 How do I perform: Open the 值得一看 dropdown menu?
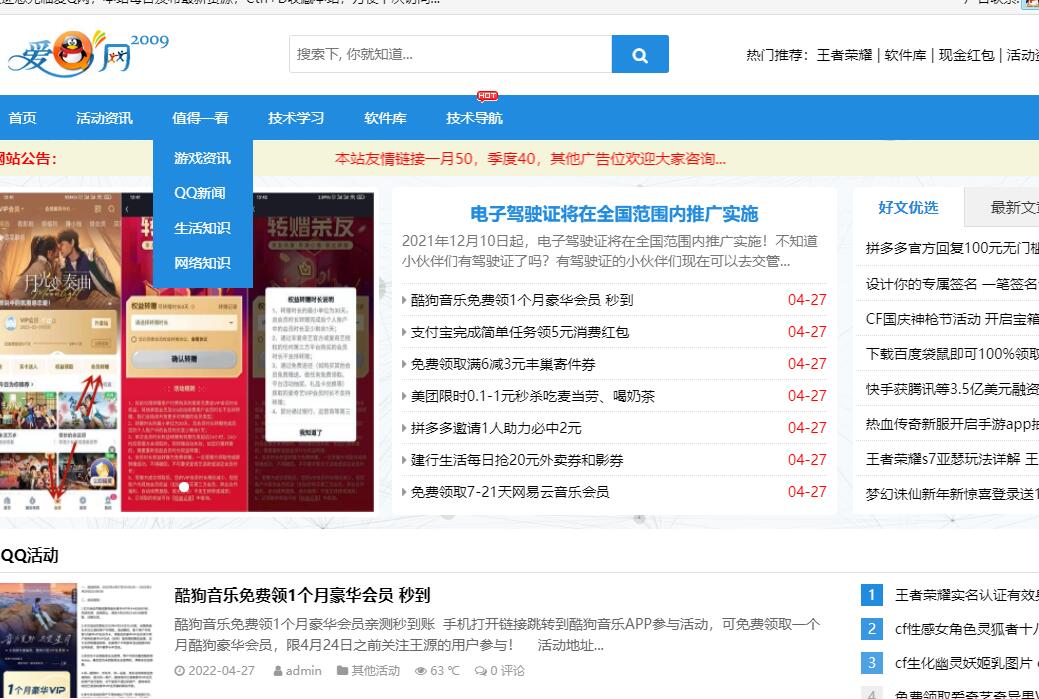(x=200, y=118)
